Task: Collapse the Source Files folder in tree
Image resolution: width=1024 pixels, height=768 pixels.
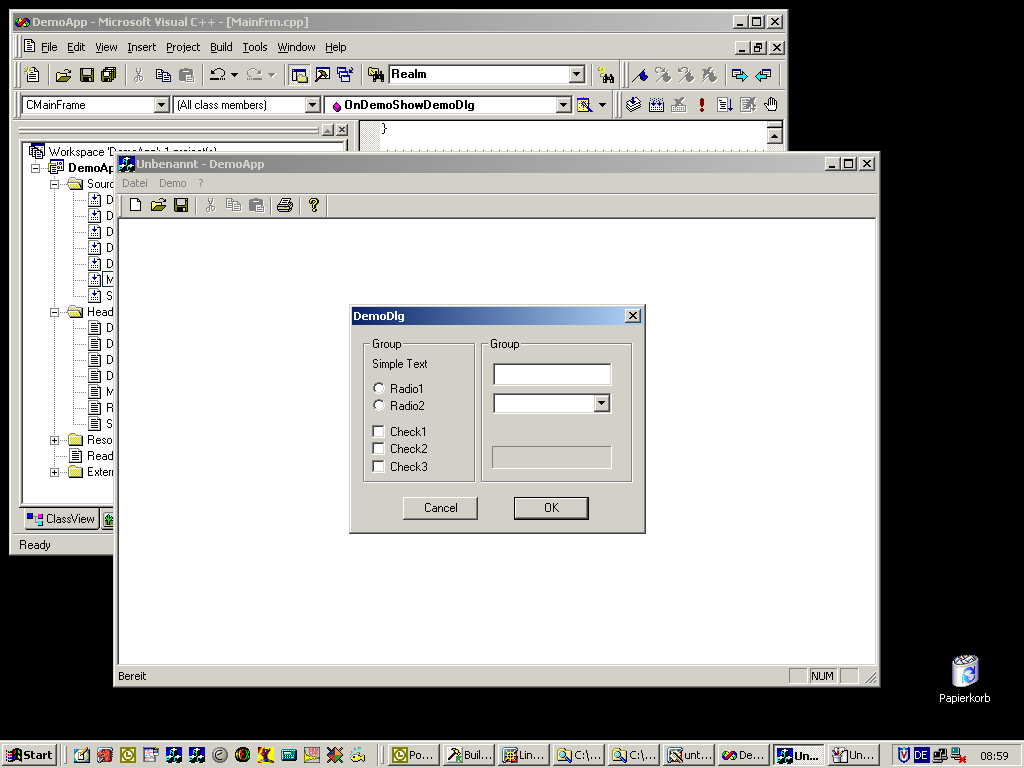Action: coord(56,184)
